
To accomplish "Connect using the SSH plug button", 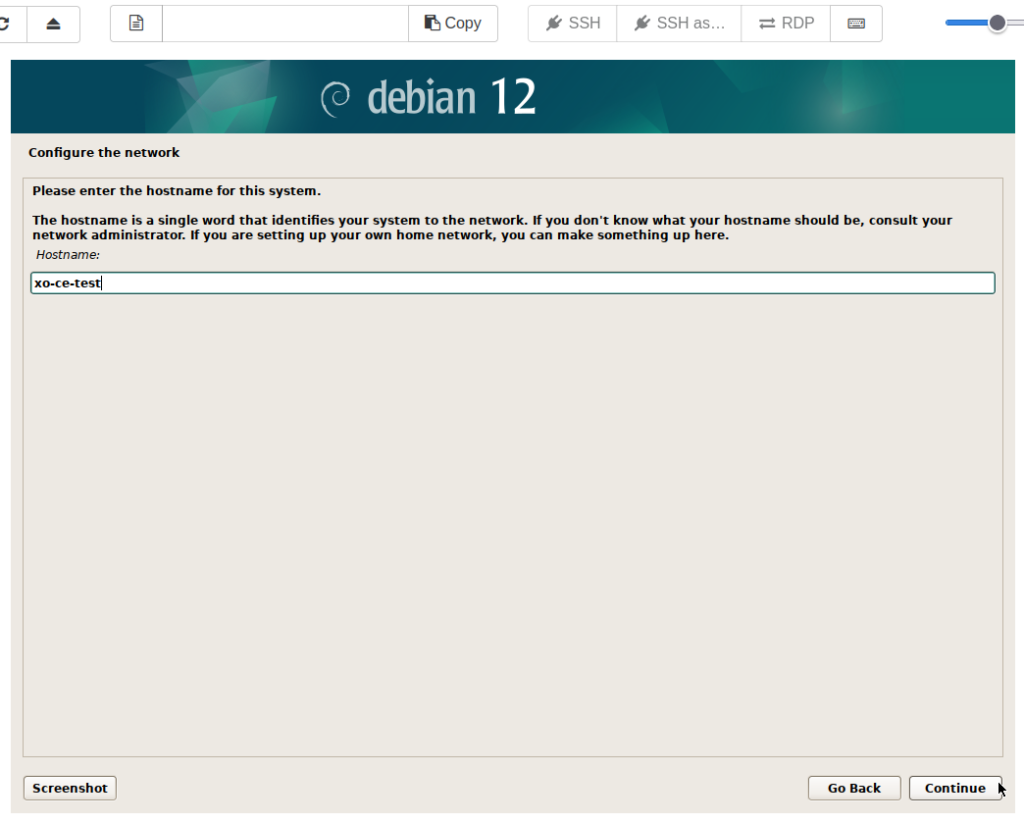I will tap(572, 23).
